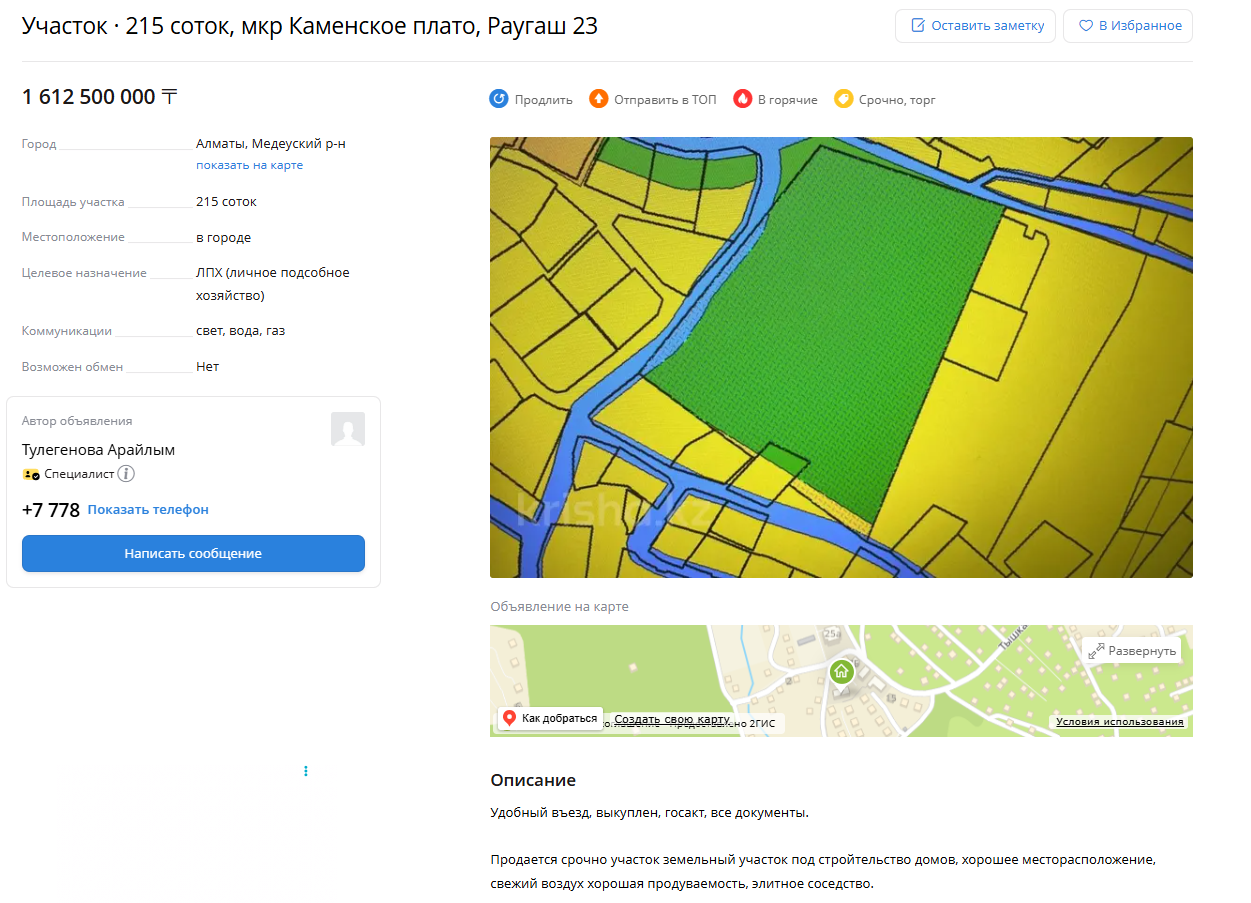1251x903 pixels.
Task: Click the orange 'Отправить в ТОП' arrow icon
Action: [598, 99]
